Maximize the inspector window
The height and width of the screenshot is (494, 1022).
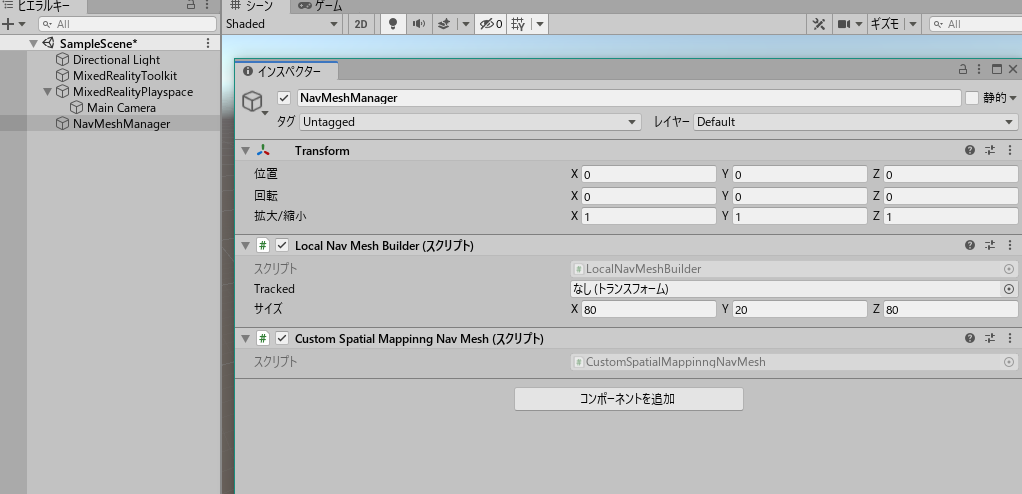997,69
